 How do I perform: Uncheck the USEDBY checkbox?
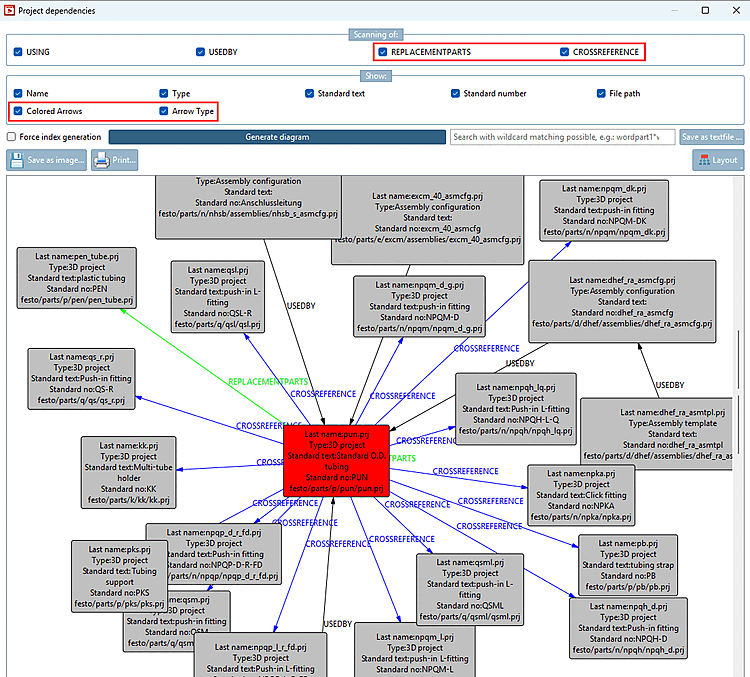200,52
